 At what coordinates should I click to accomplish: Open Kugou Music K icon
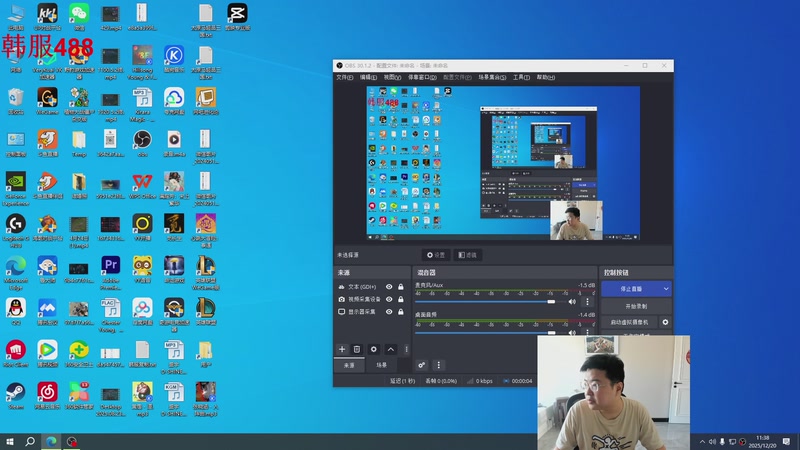[x=174, y=59]
